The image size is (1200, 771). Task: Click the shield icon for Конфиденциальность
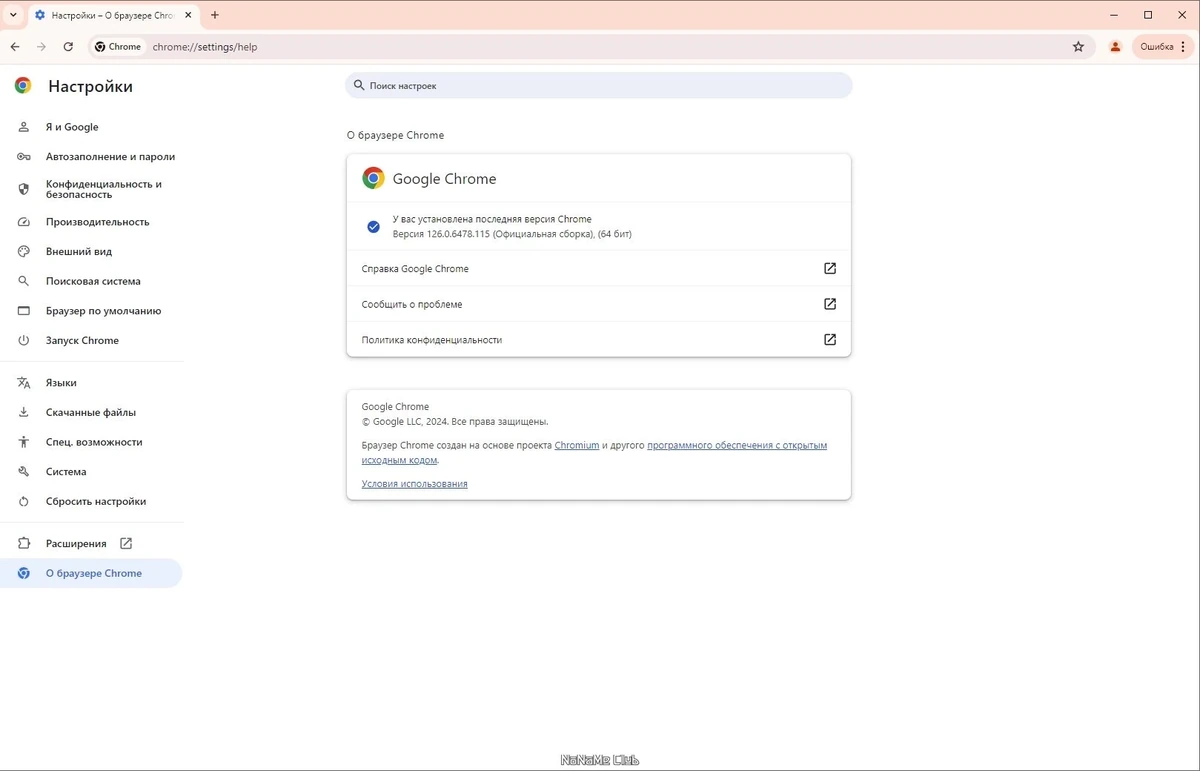coord(24,189)
